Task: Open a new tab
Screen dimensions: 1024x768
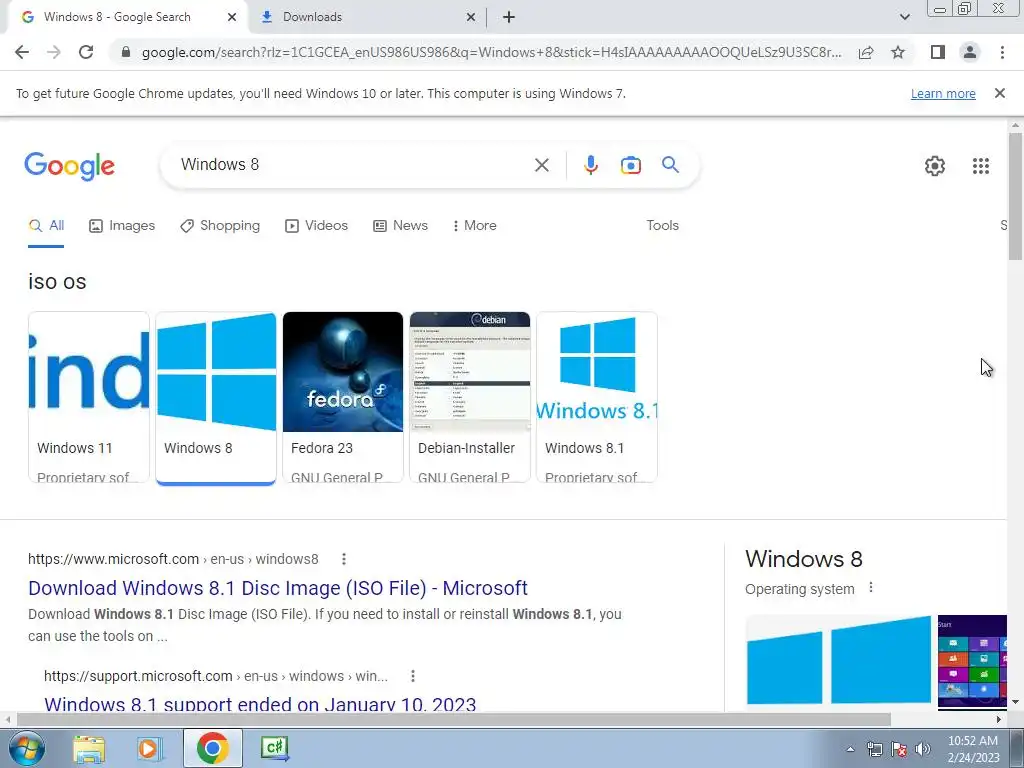Action: (509, 17)
